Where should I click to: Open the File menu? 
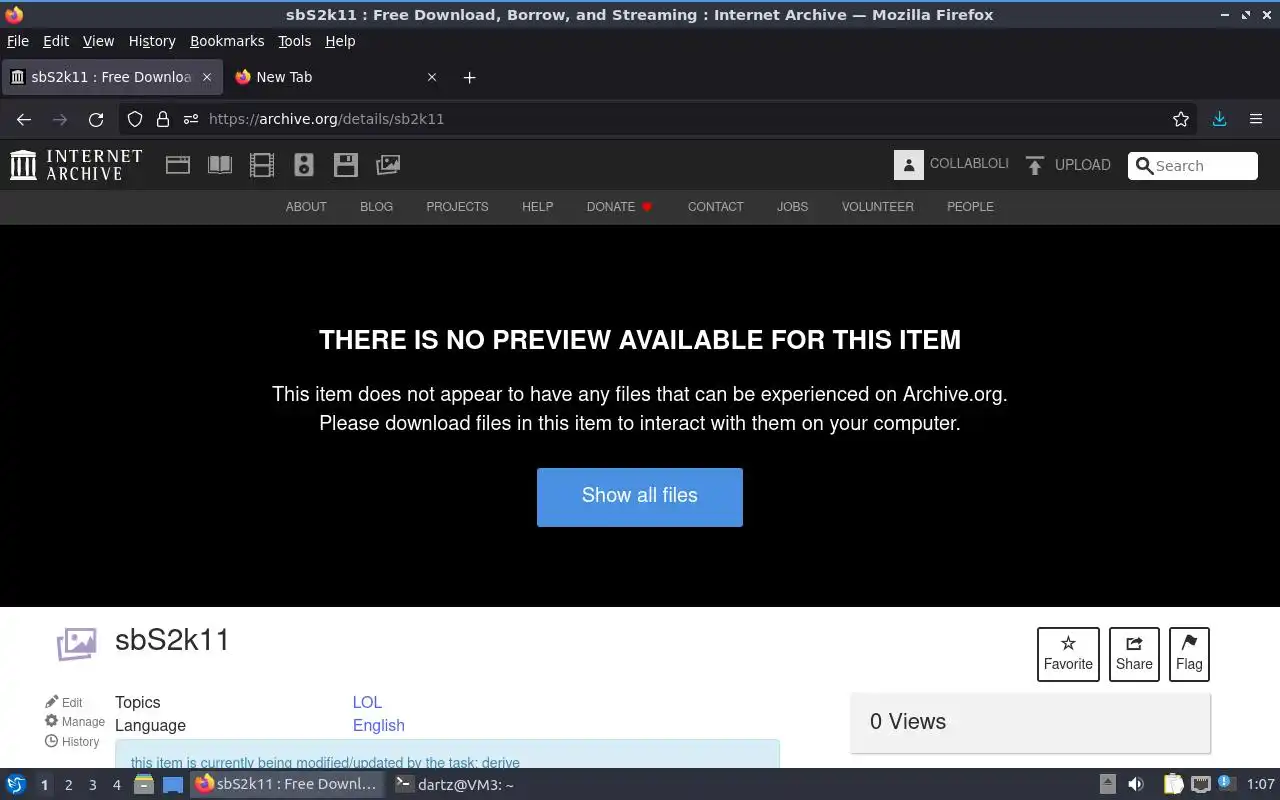click(x=18, y=41)
